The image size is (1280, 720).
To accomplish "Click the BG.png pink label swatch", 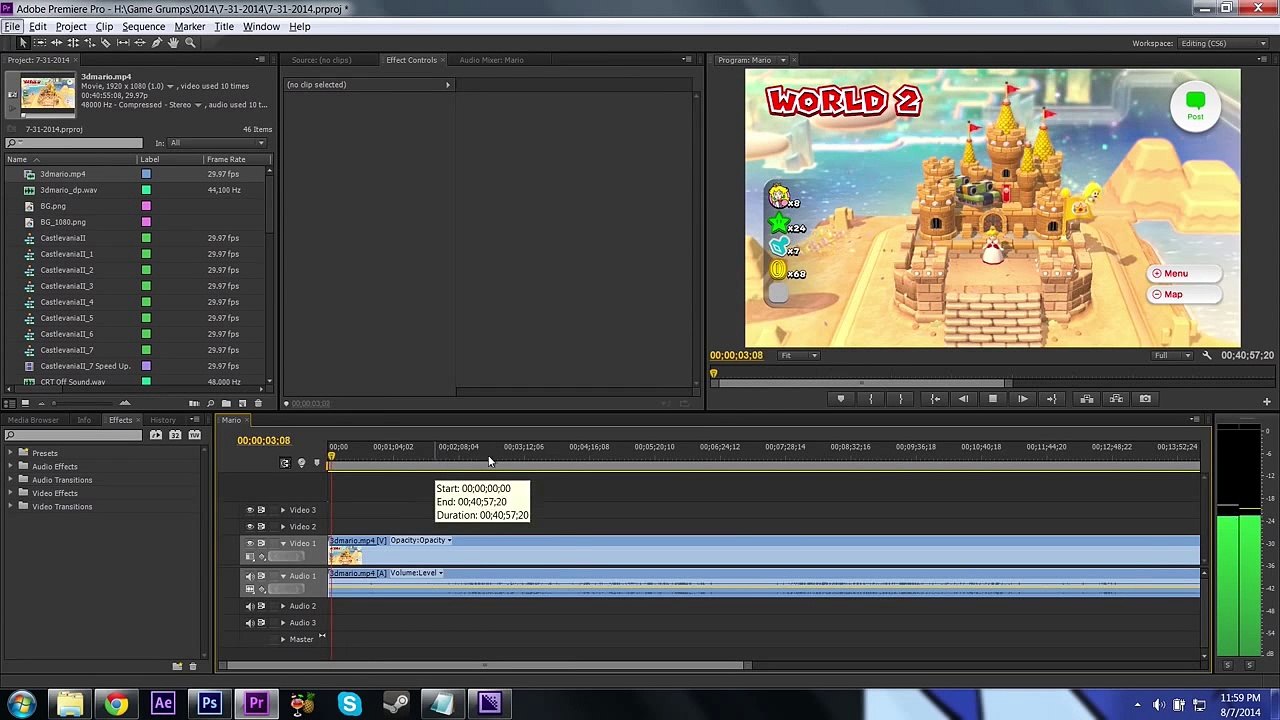I will point(146,206).
